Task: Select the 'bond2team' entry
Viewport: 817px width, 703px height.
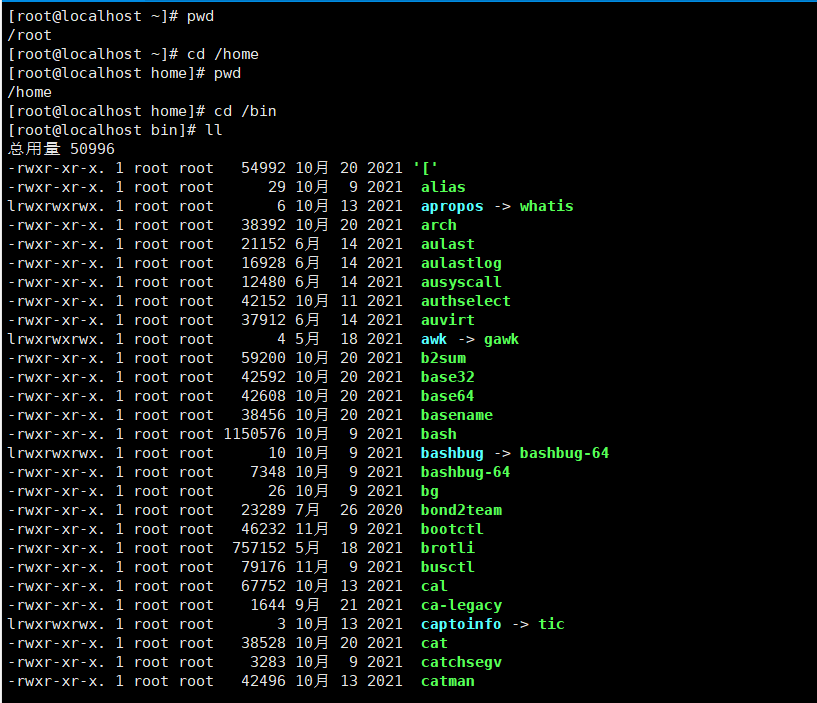Action: pyautogui.click(x=461, y=510)
